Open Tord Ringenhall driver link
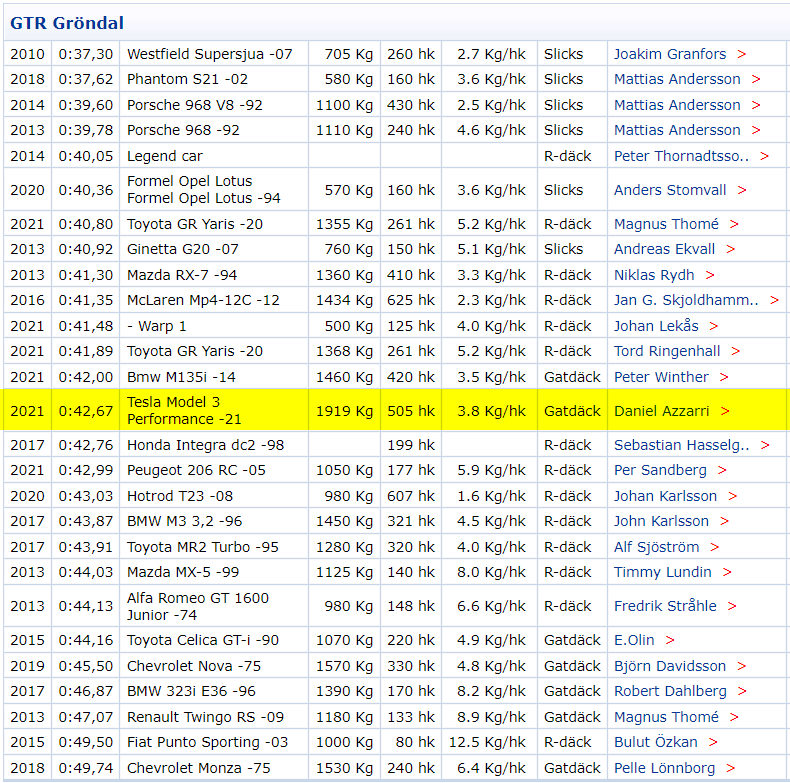Viewport: 790px width, 783px height. 667,351
